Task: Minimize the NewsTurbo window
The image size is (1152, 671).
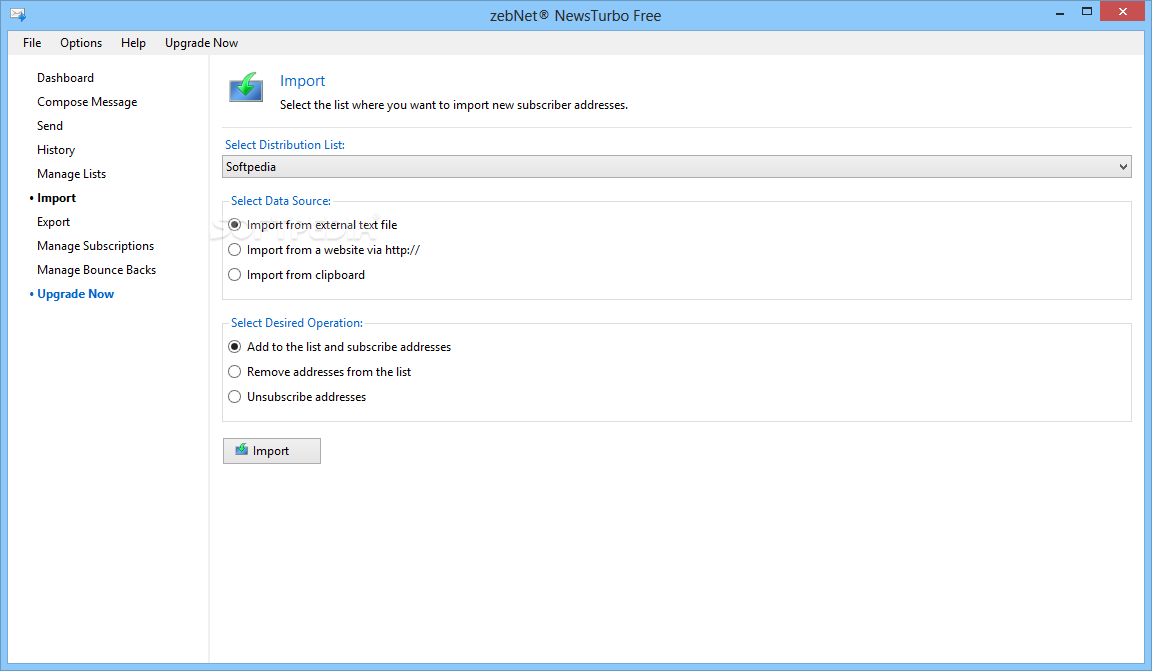Action: [x=1059, y=12]
